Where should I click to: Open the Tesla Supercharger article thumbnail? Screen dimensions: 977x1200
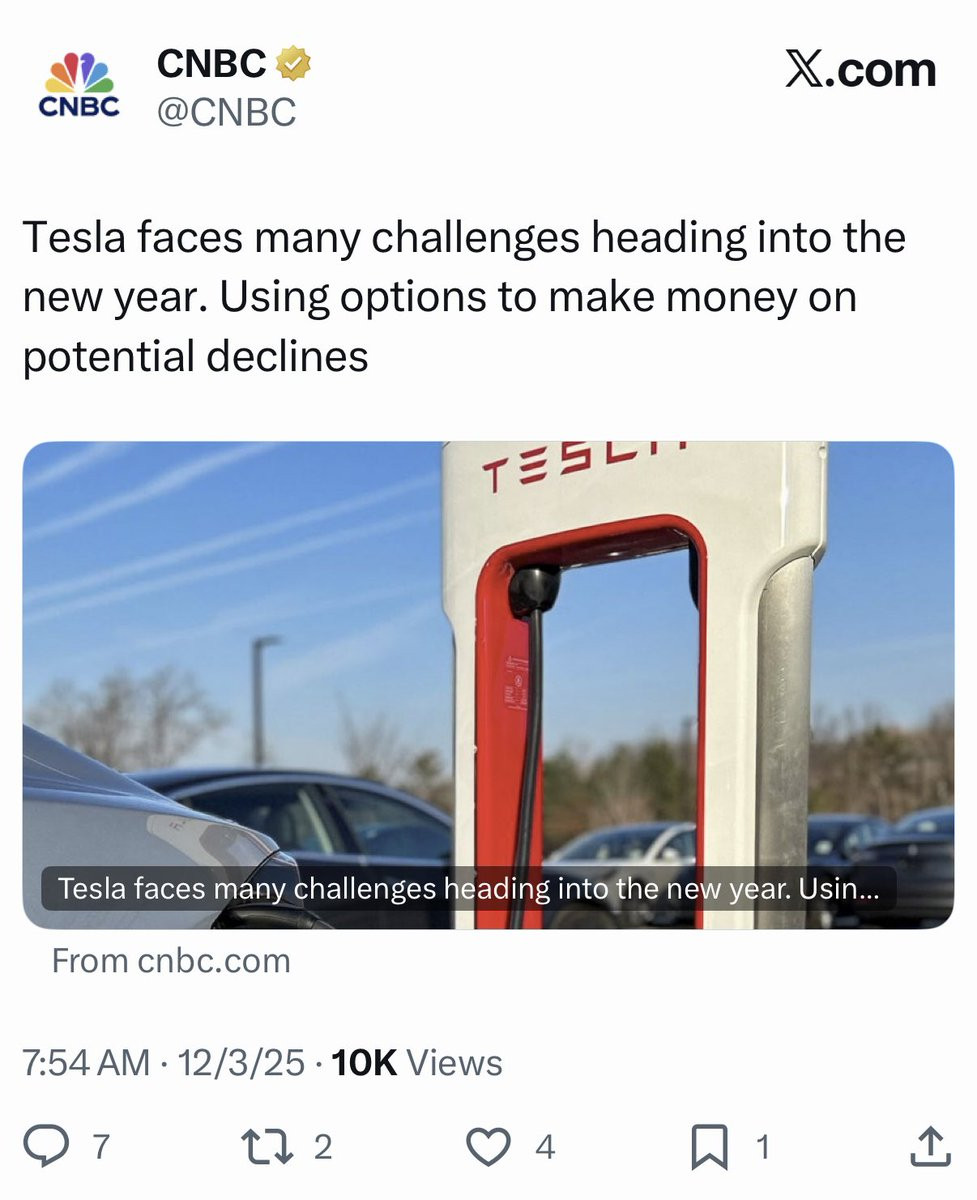(488, 685)
